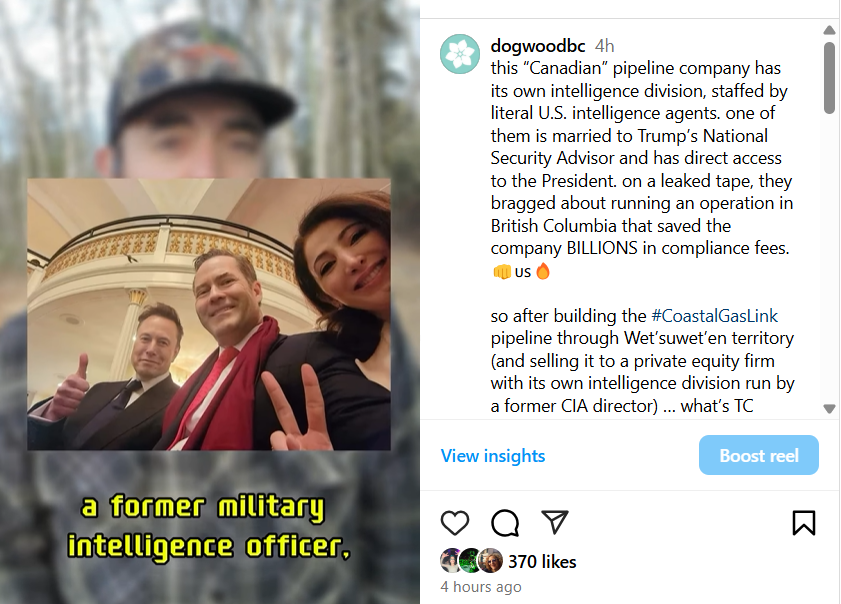This screenshot has width=841, height=604.
Task: Open the dogwoodbc profile avatar
Action: [x=460, y=54]
